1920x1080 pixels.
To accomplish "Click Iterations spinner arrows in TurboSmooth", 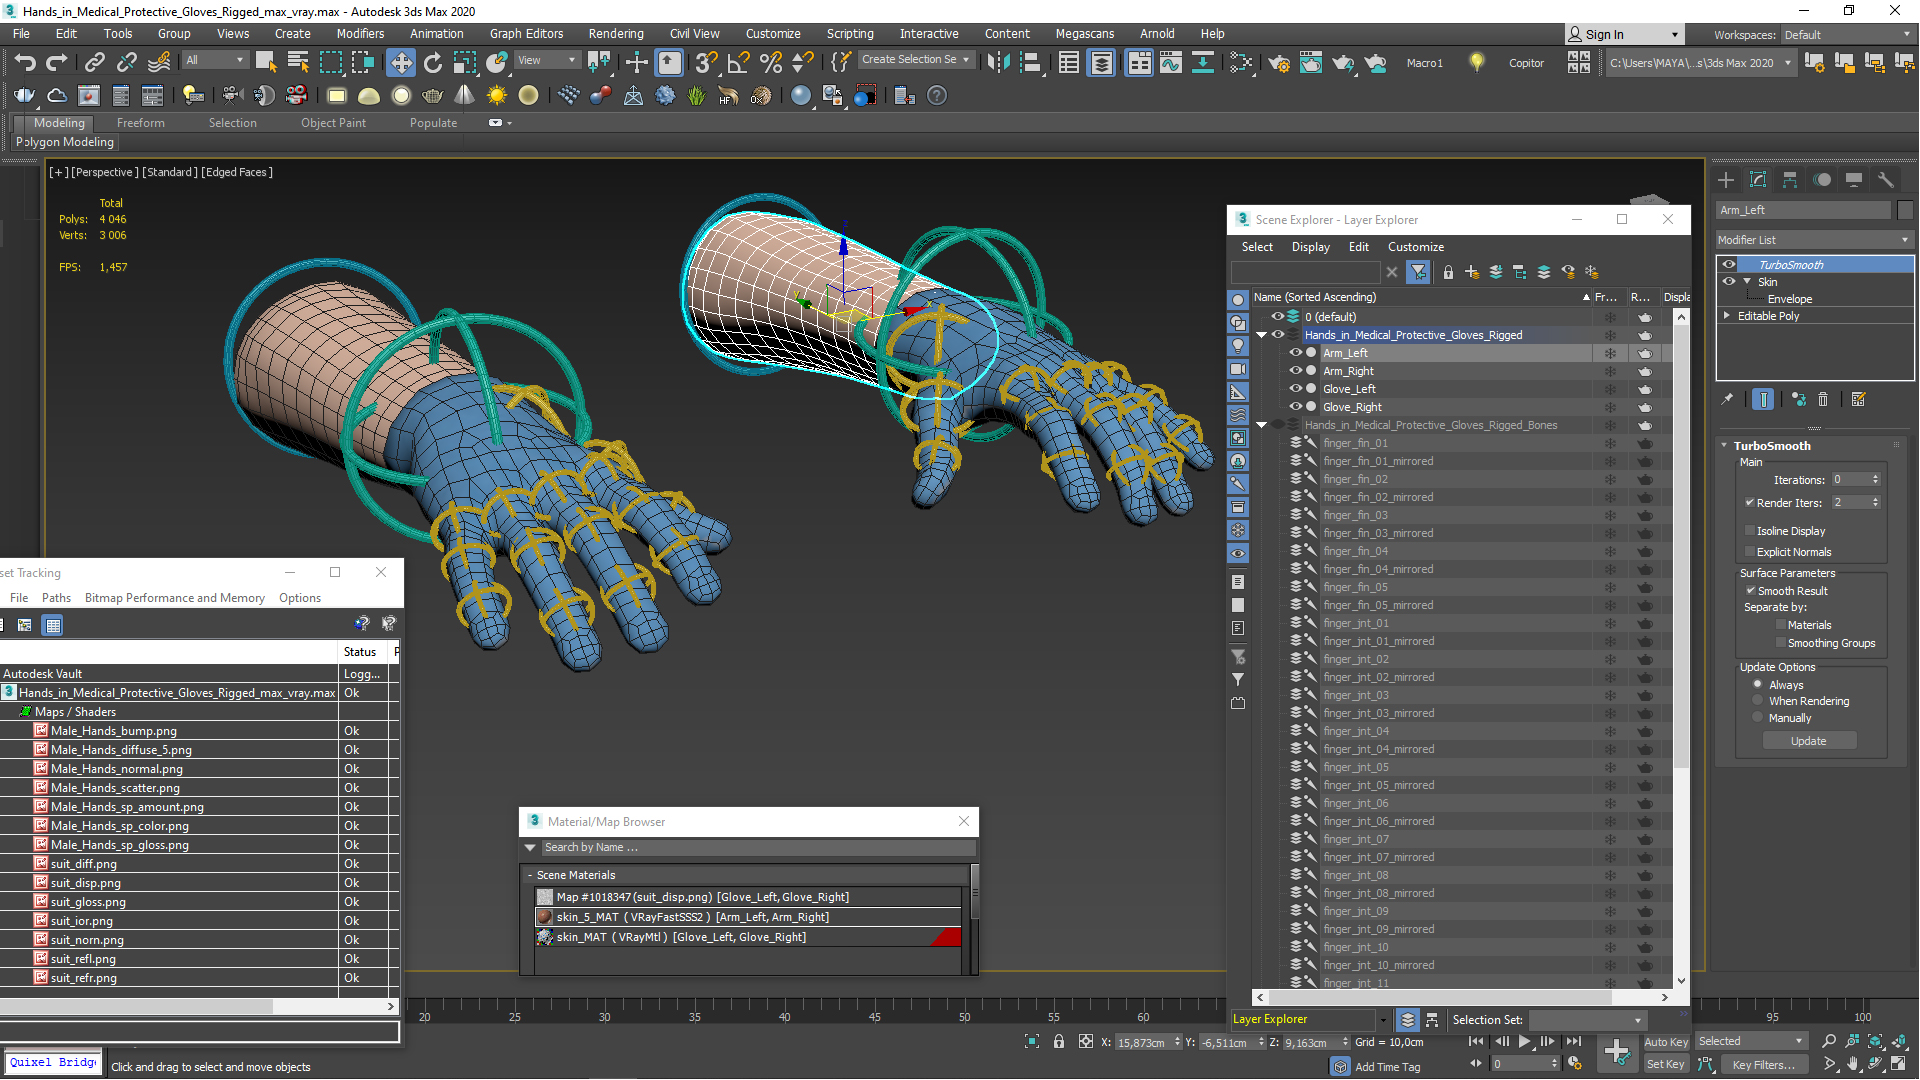I will [1875, 480].
